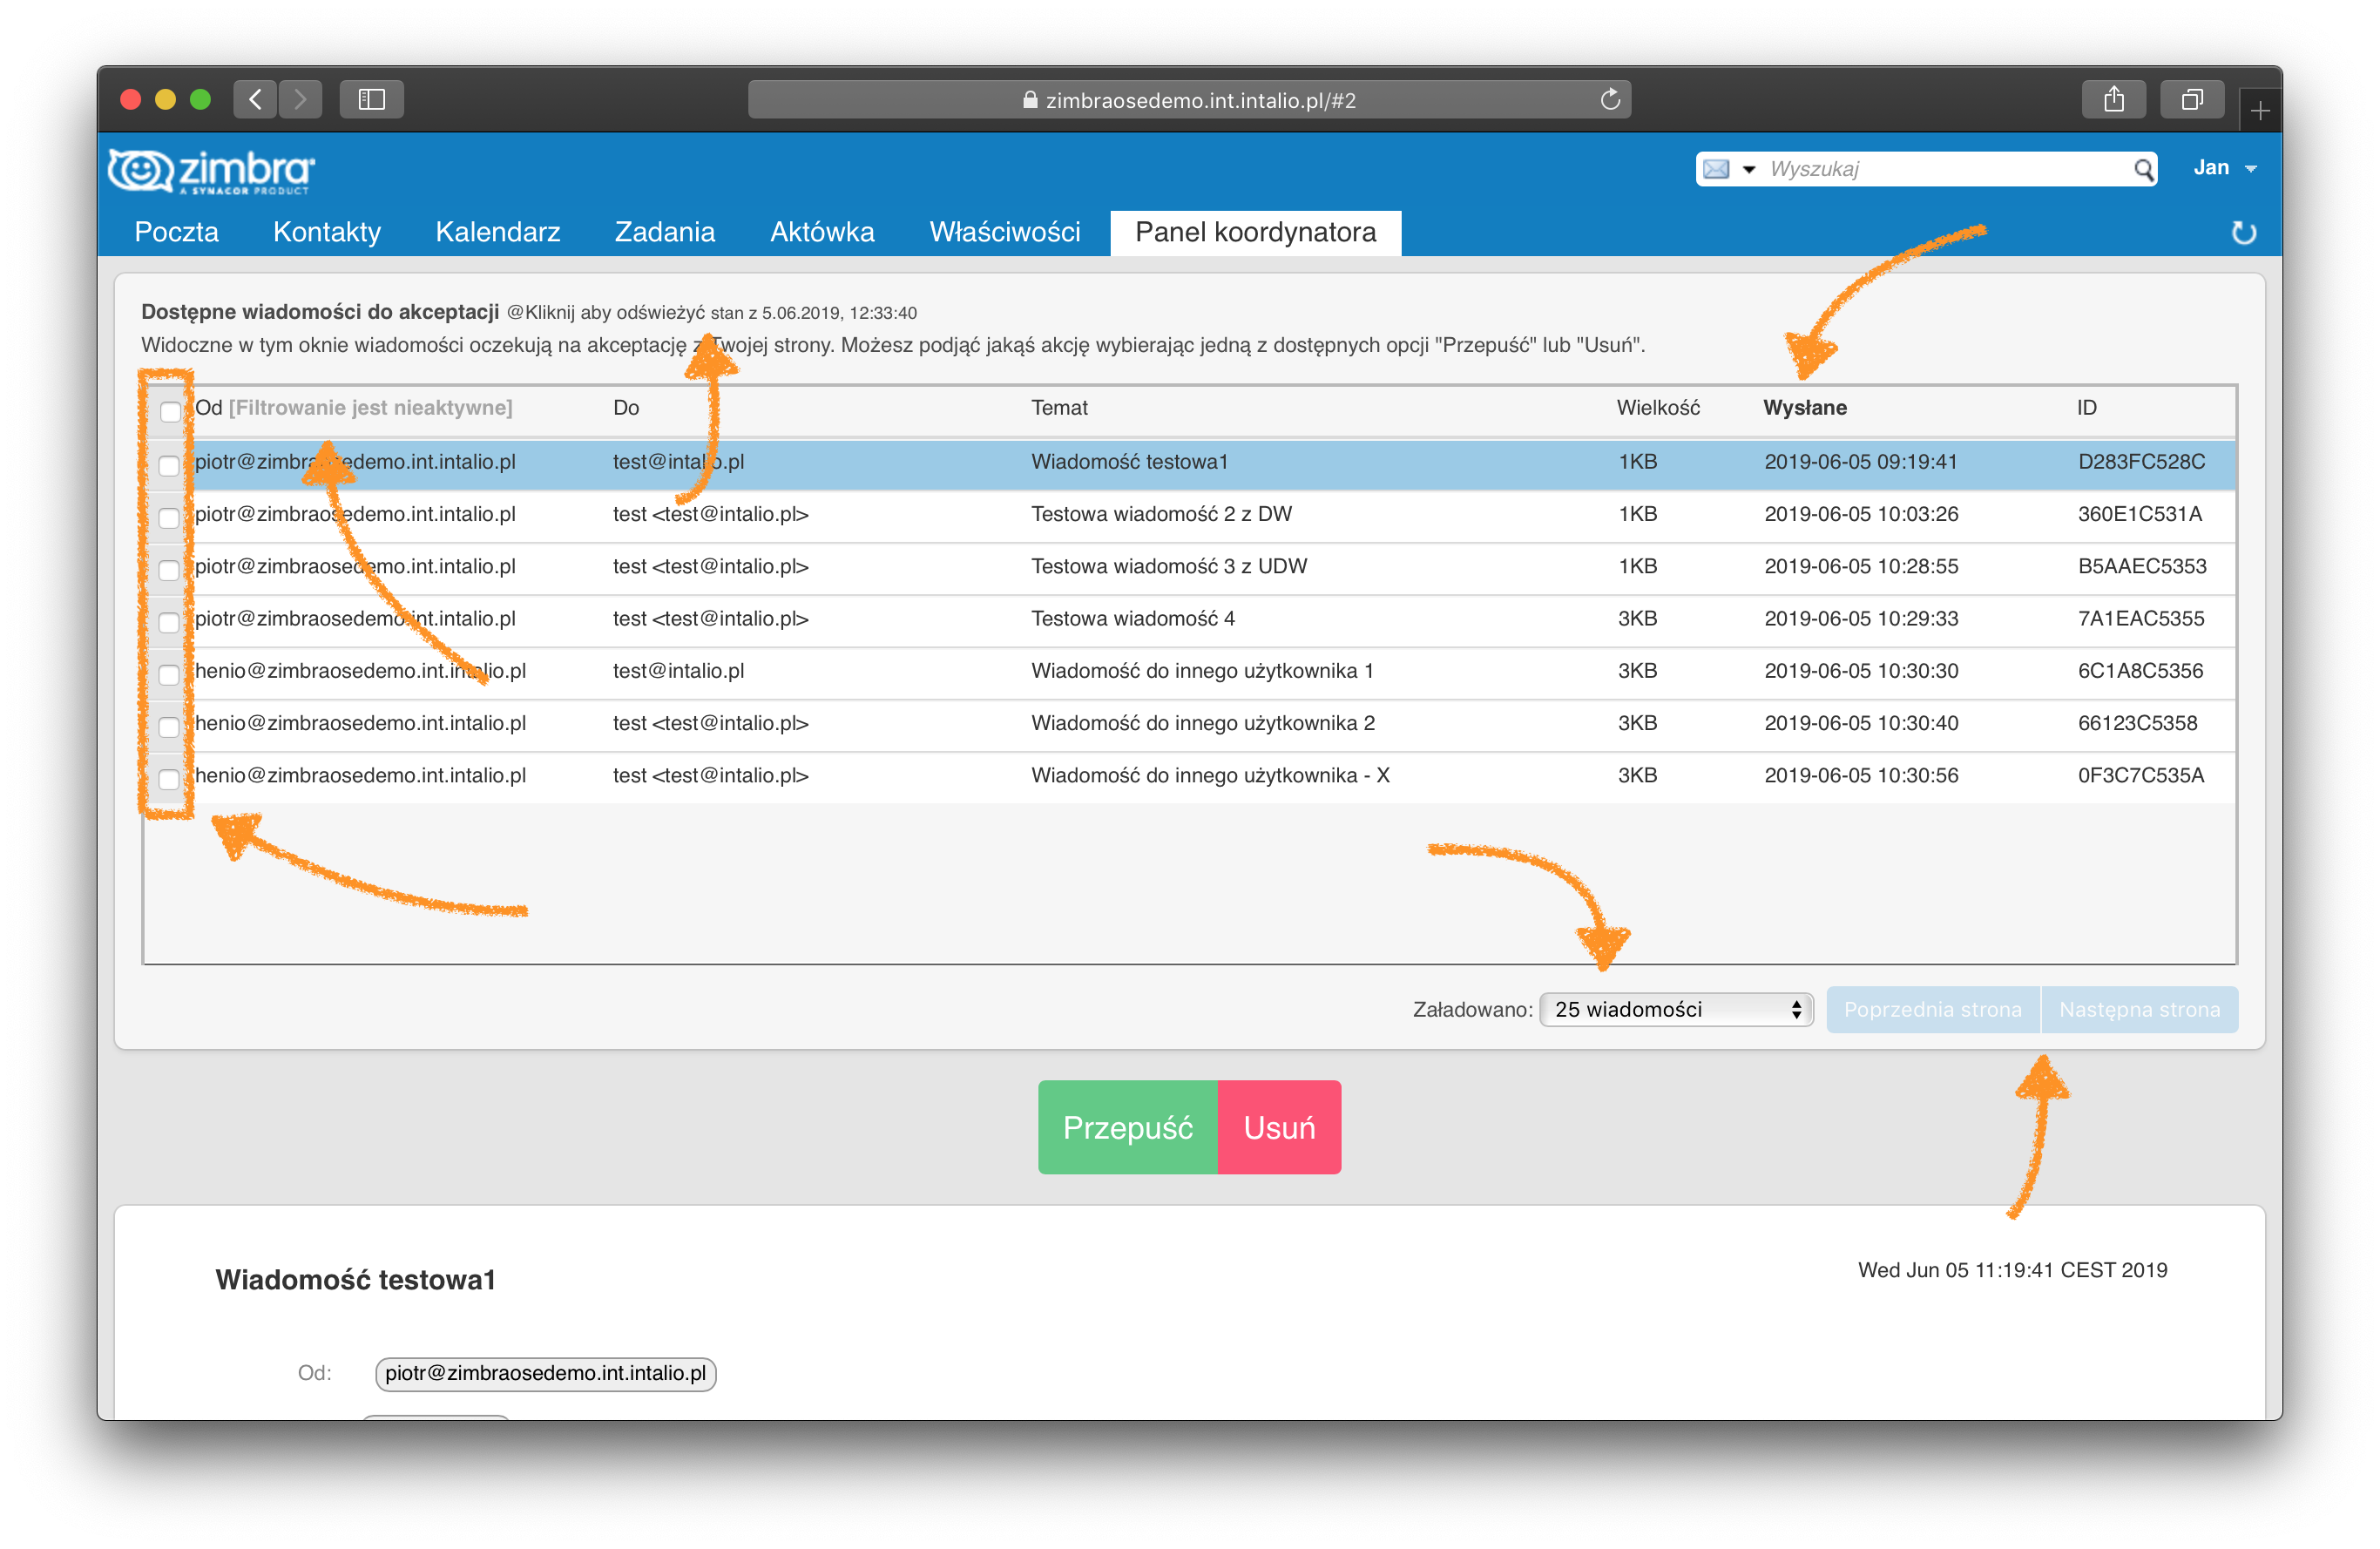Check the innego użytkownika 2 row checkbox
Image resolution: width=2380 pixels, height=1549 pixels.
pos(169,726)
